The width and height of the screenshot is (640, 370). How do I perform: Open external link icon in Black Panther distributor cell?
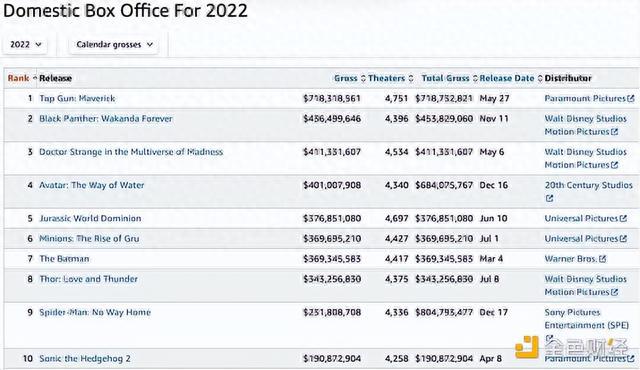615,132
